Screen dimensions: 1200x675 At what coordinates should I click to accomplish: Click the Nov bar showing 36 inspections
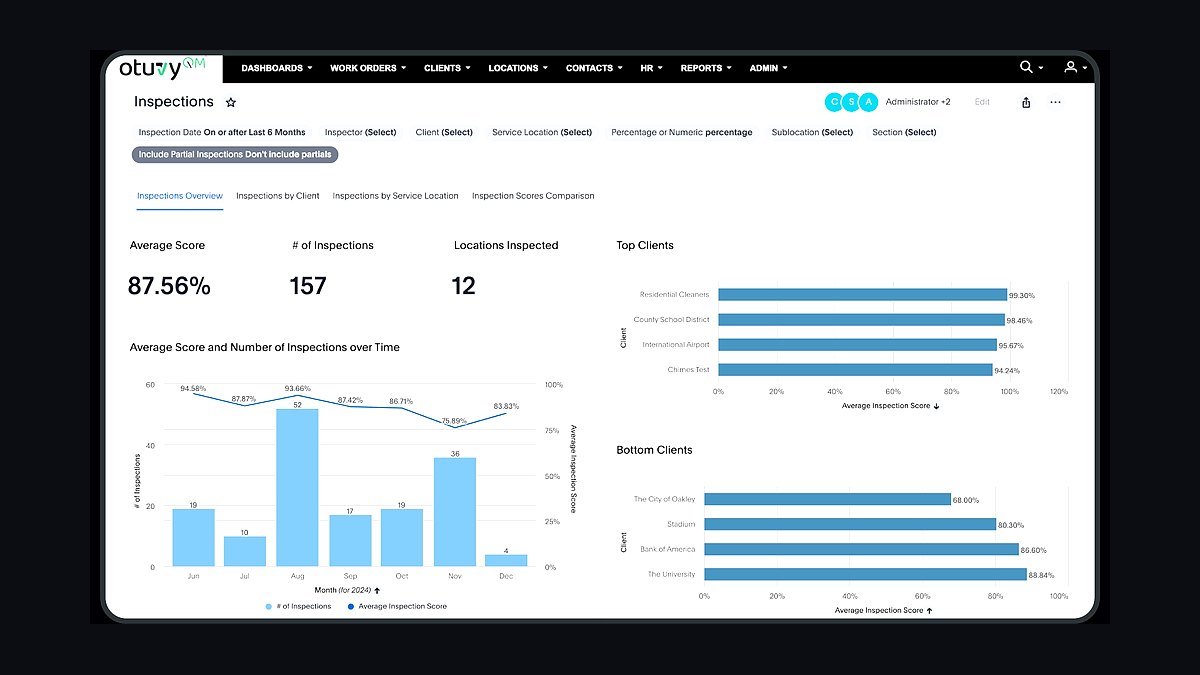click(455, 512)
